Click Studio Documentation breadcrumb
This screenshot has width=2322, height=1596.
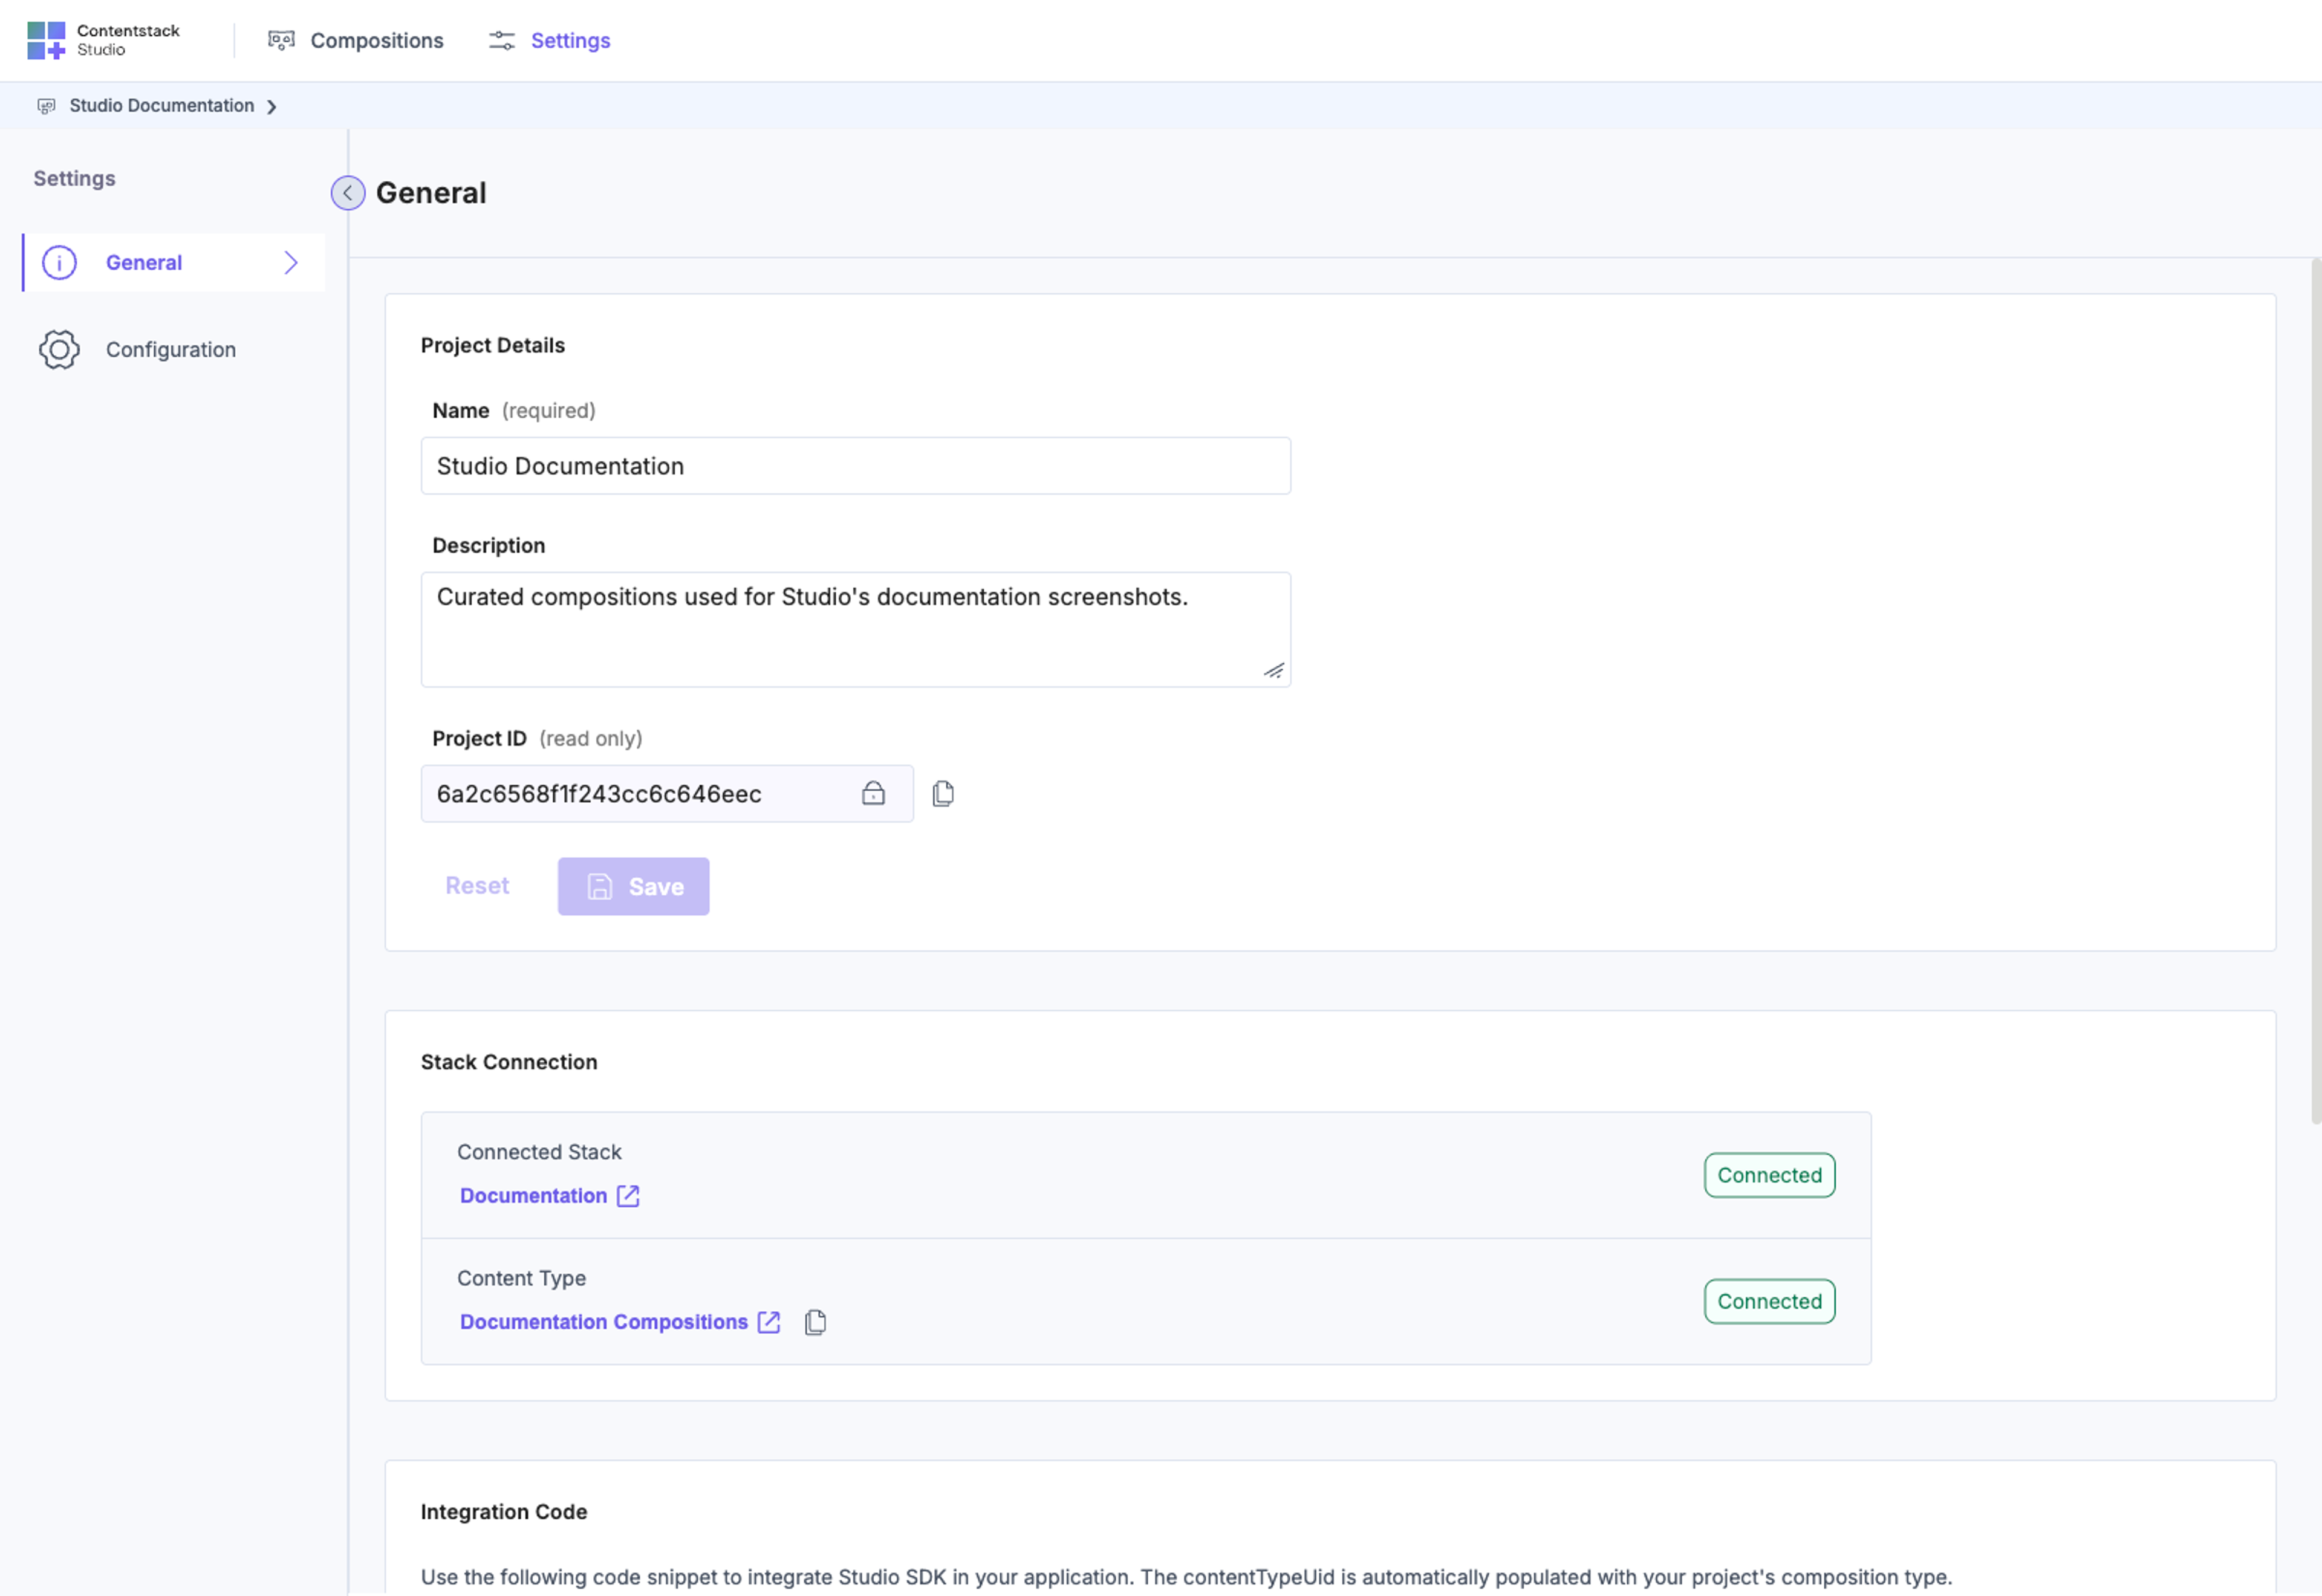(x=161, y=106)
